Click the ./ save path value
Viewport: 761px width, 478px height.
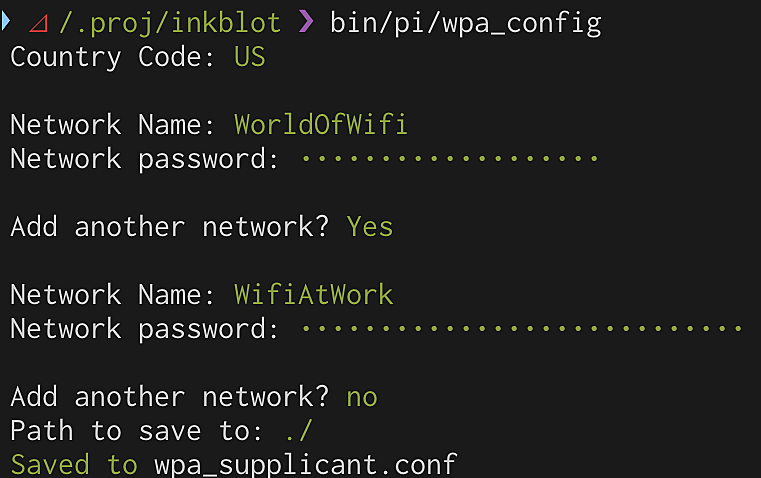[x=298, y=430]
